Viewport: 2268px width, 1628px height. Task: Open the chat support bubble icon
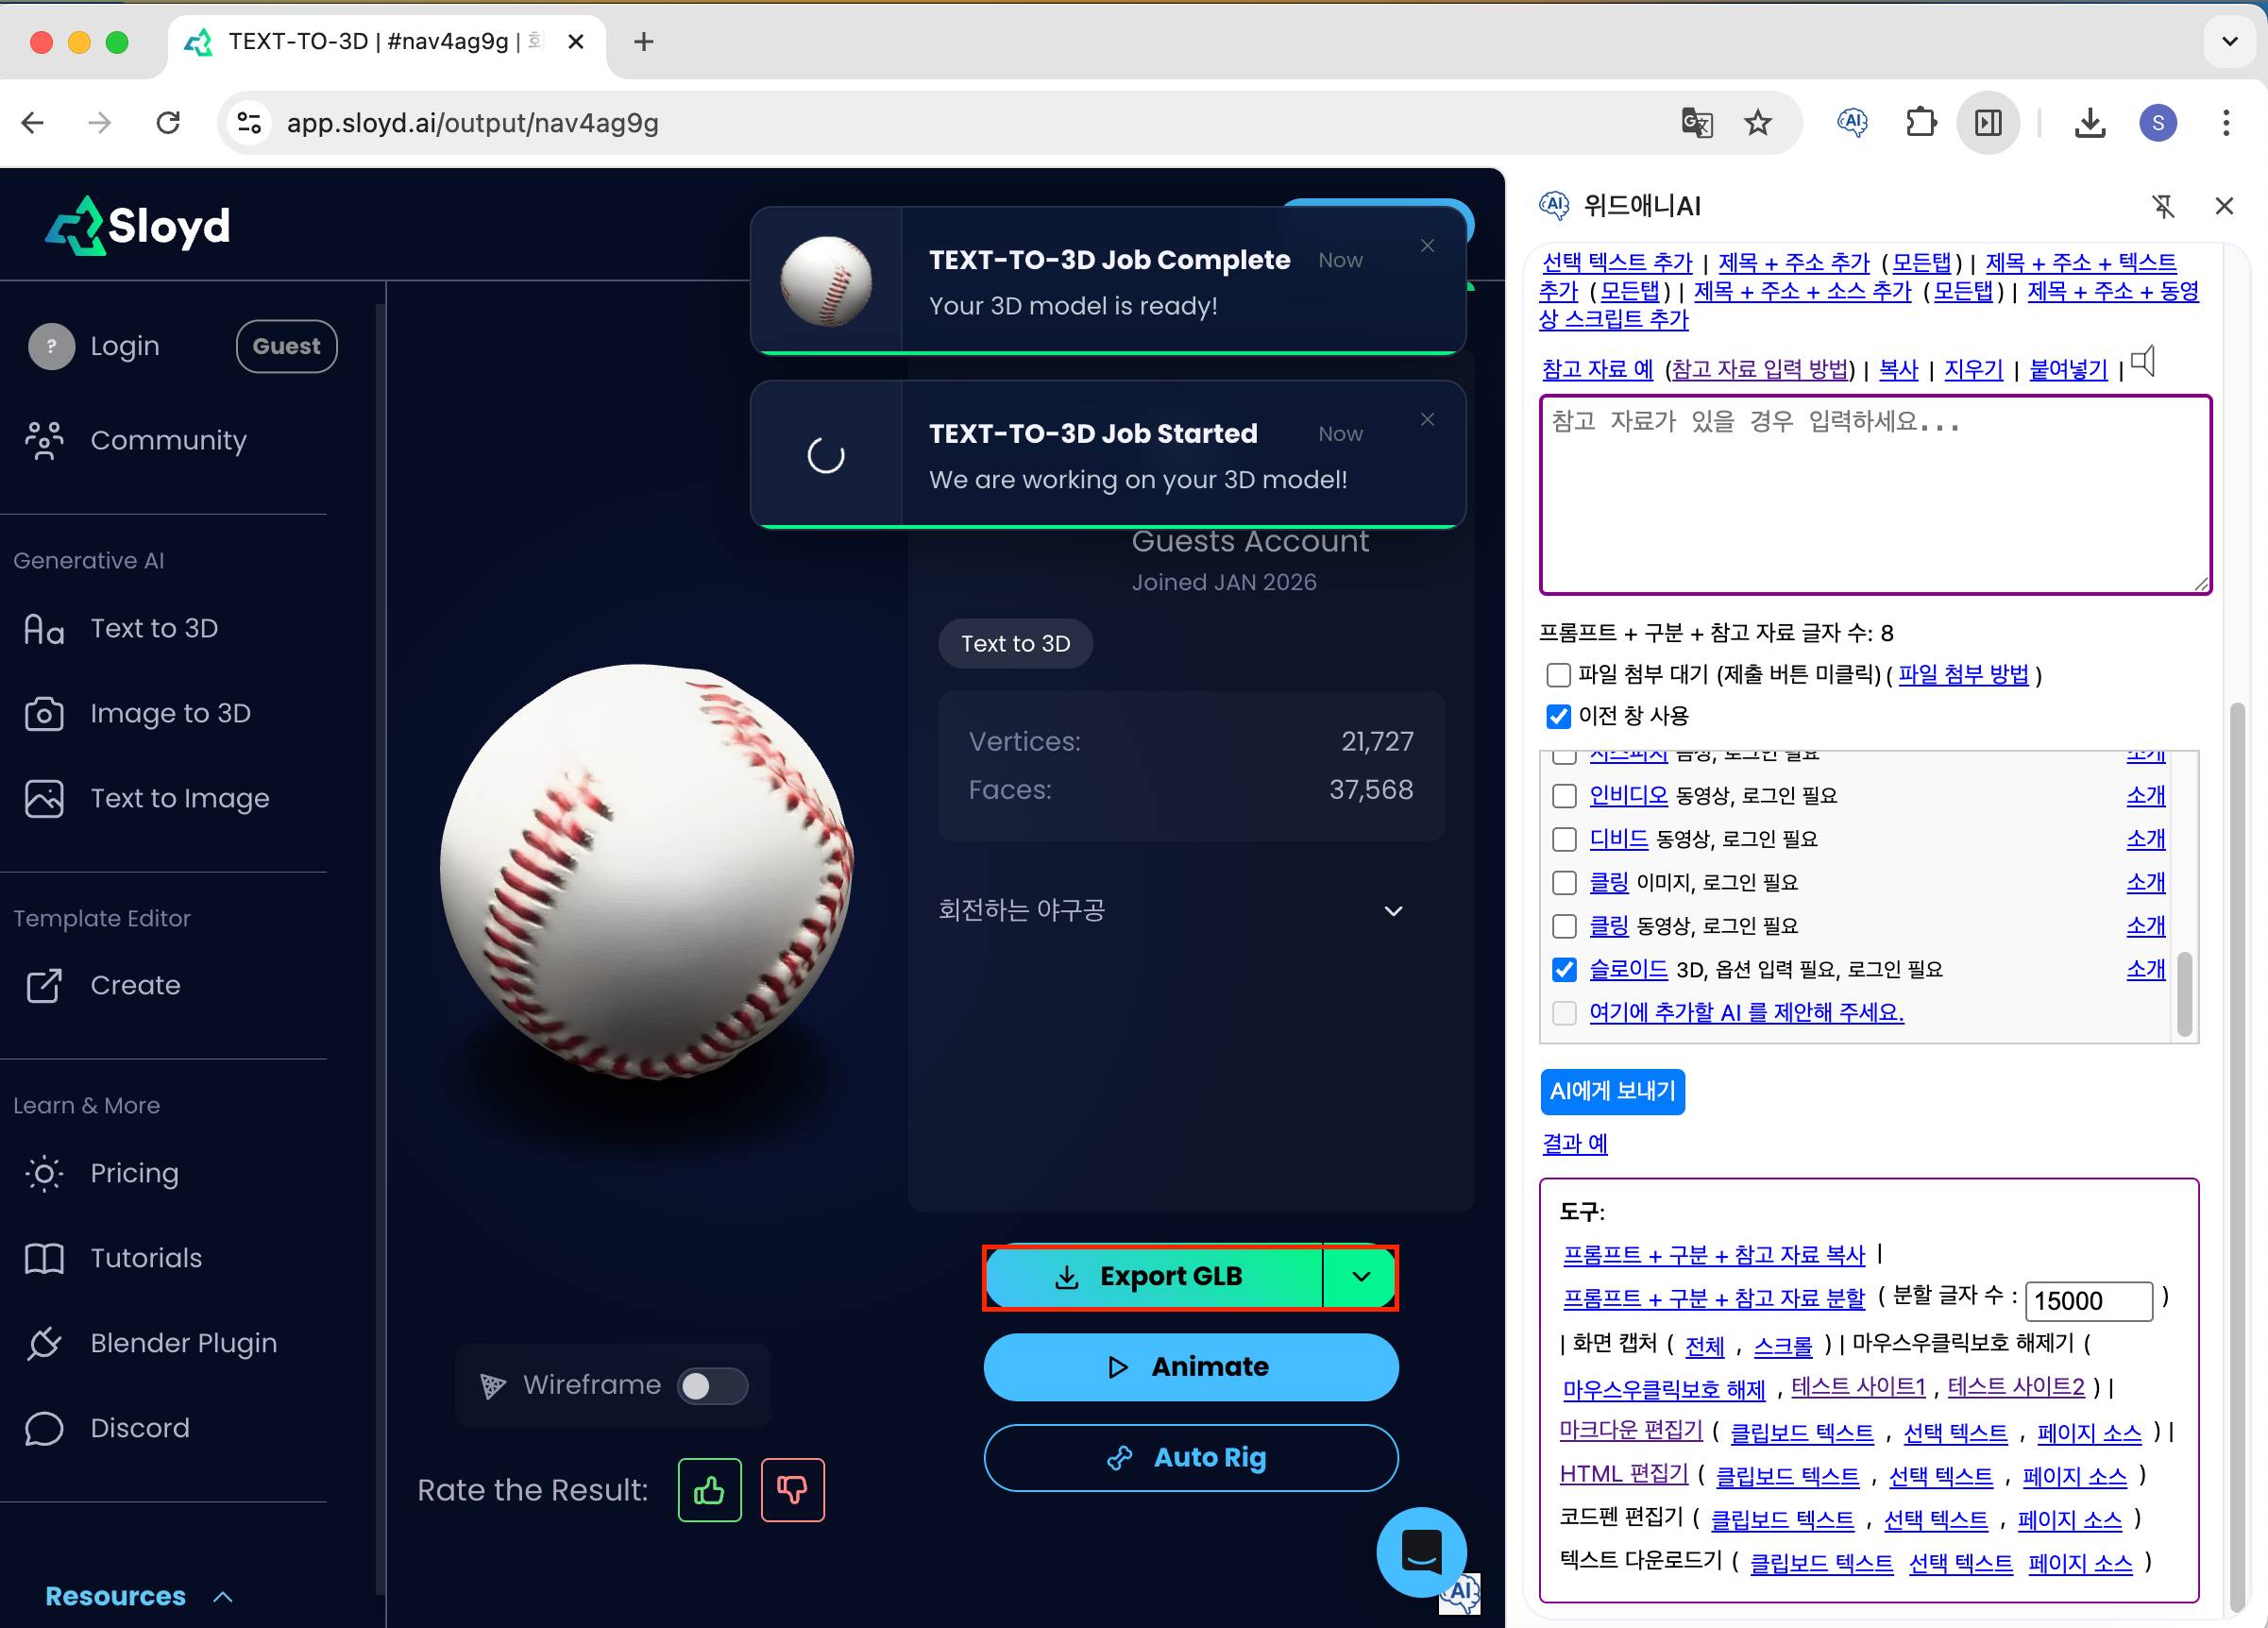tap(1421, 1551)
